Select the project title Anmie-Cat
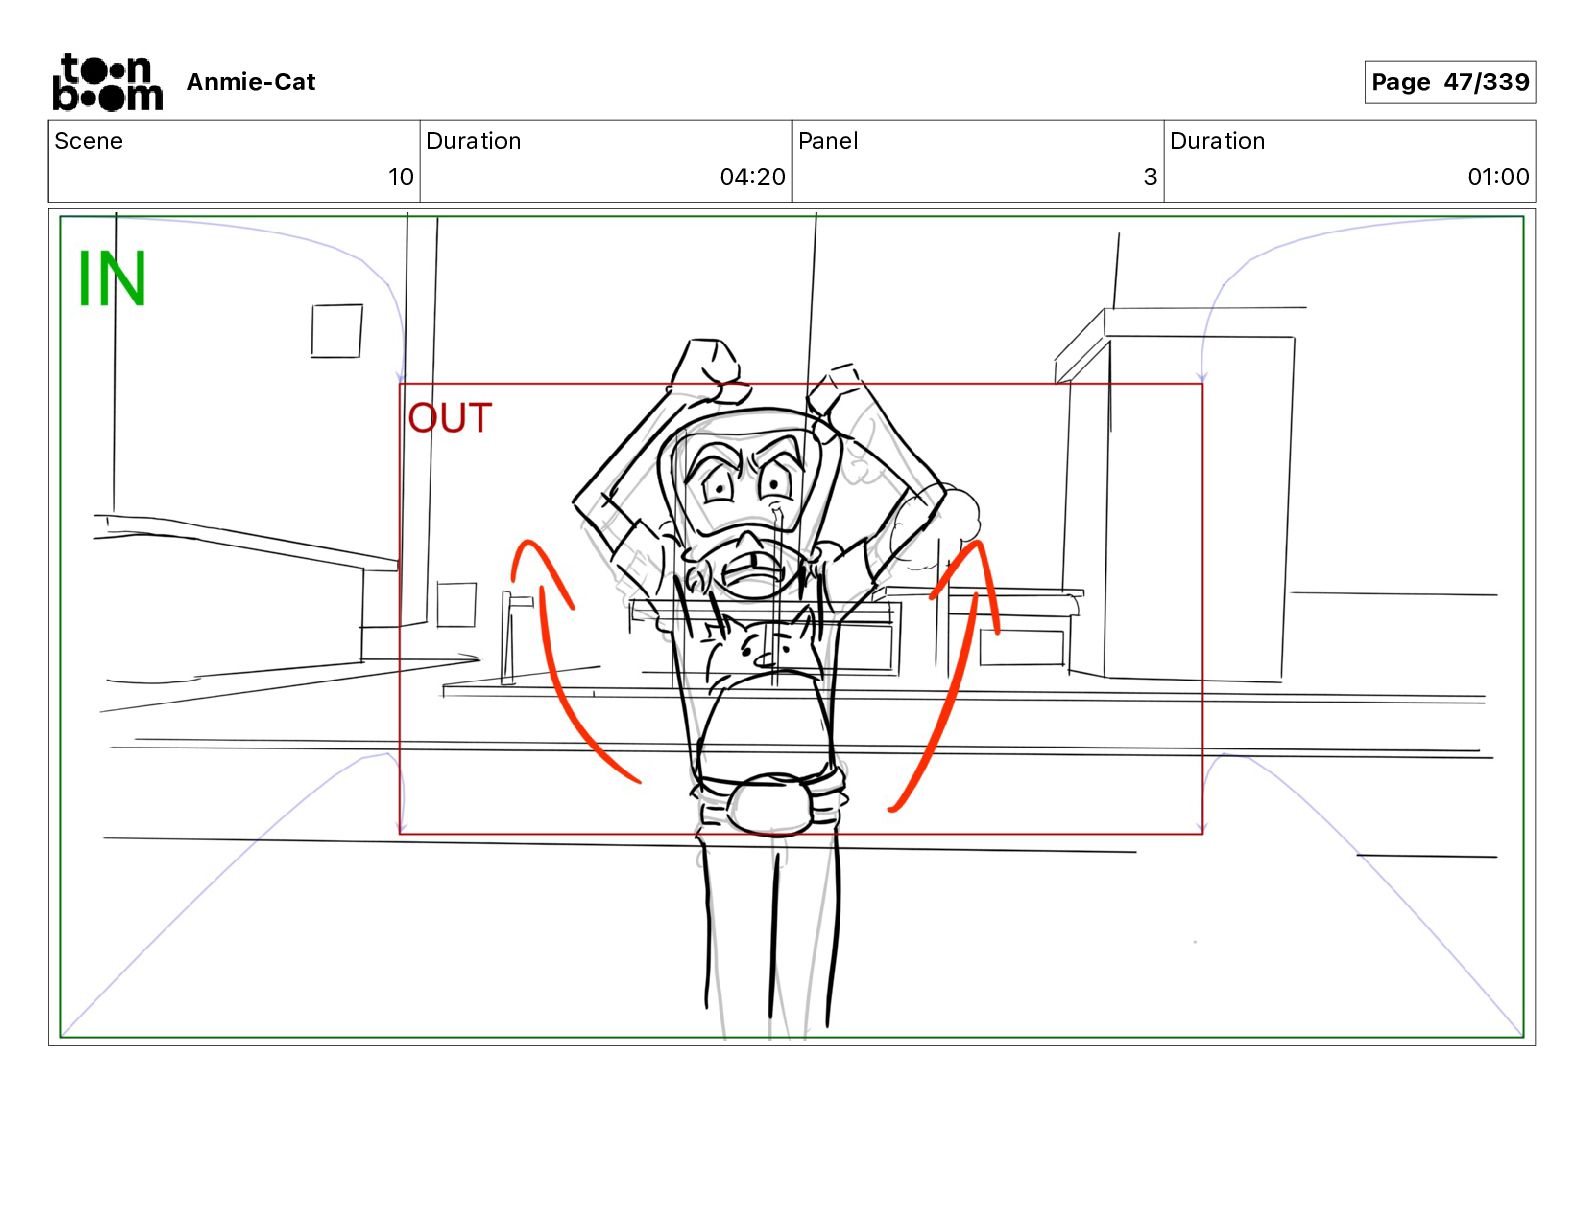Screen dimensions: 1584x1224 pyautogui.click(x=251, y=82)
